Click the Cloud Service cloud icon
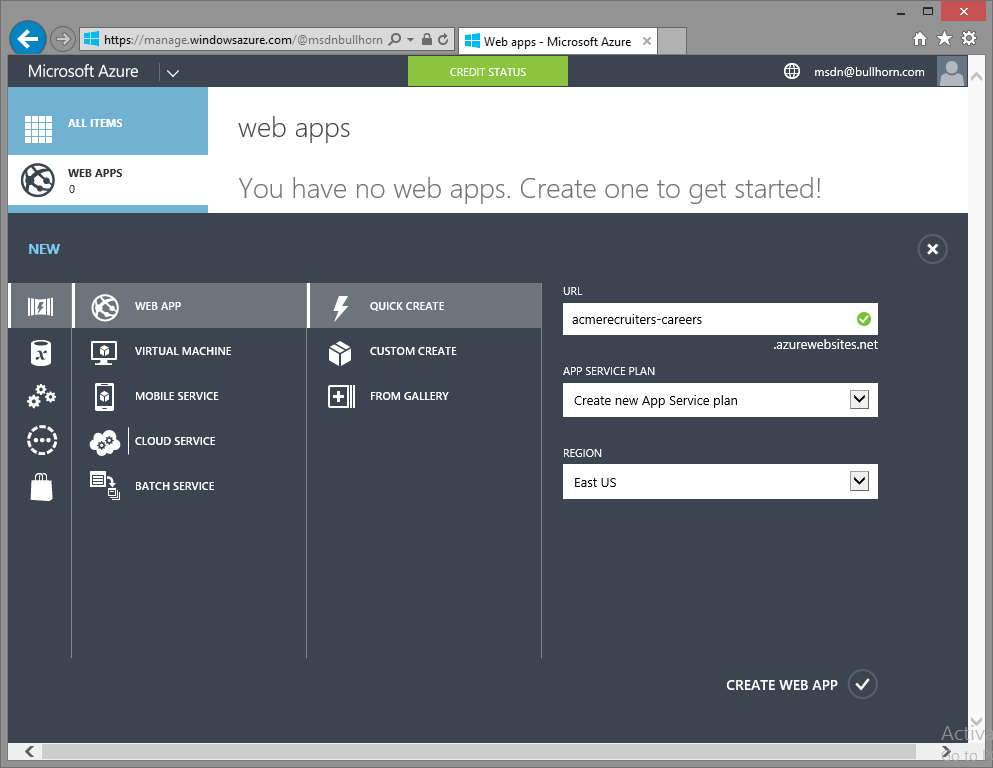The width and height of the screenshot is (993, 768). click(105, 442)
